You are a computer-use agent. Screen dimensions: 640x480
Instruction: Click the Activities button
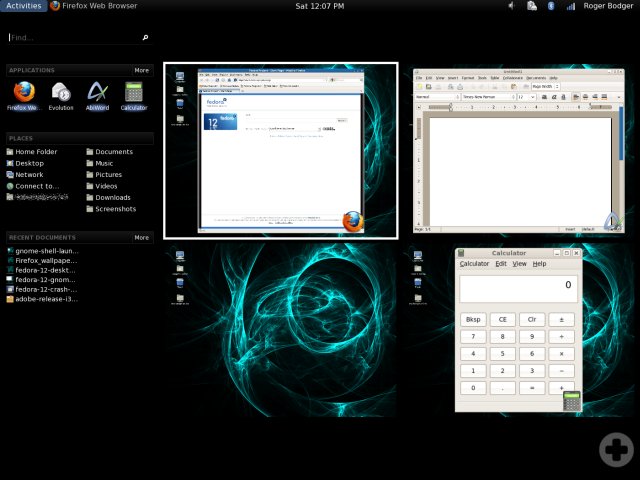coord(23,6)
